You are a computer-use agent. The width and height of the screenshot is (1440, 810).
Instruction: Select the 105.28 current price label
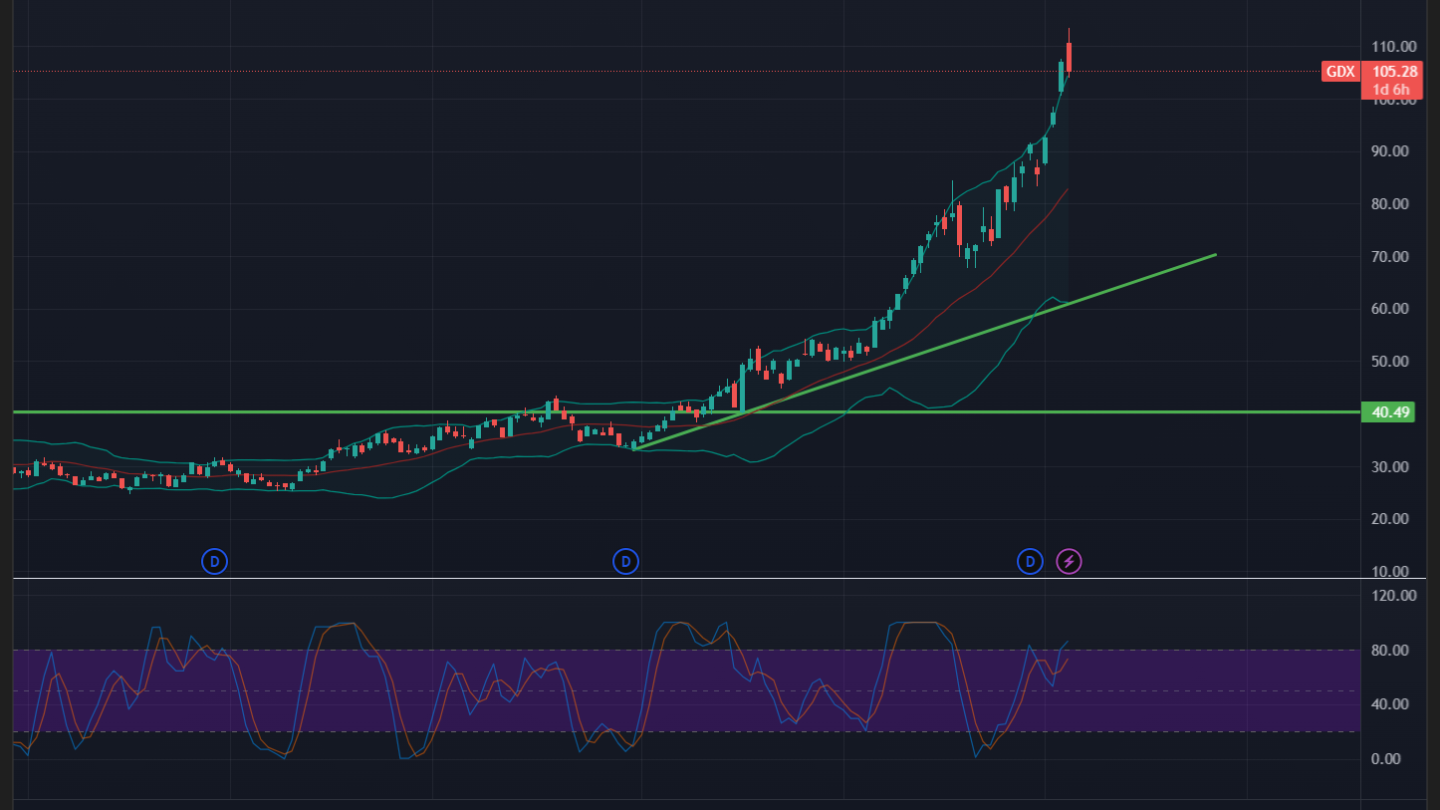[x=1389, y=72]
